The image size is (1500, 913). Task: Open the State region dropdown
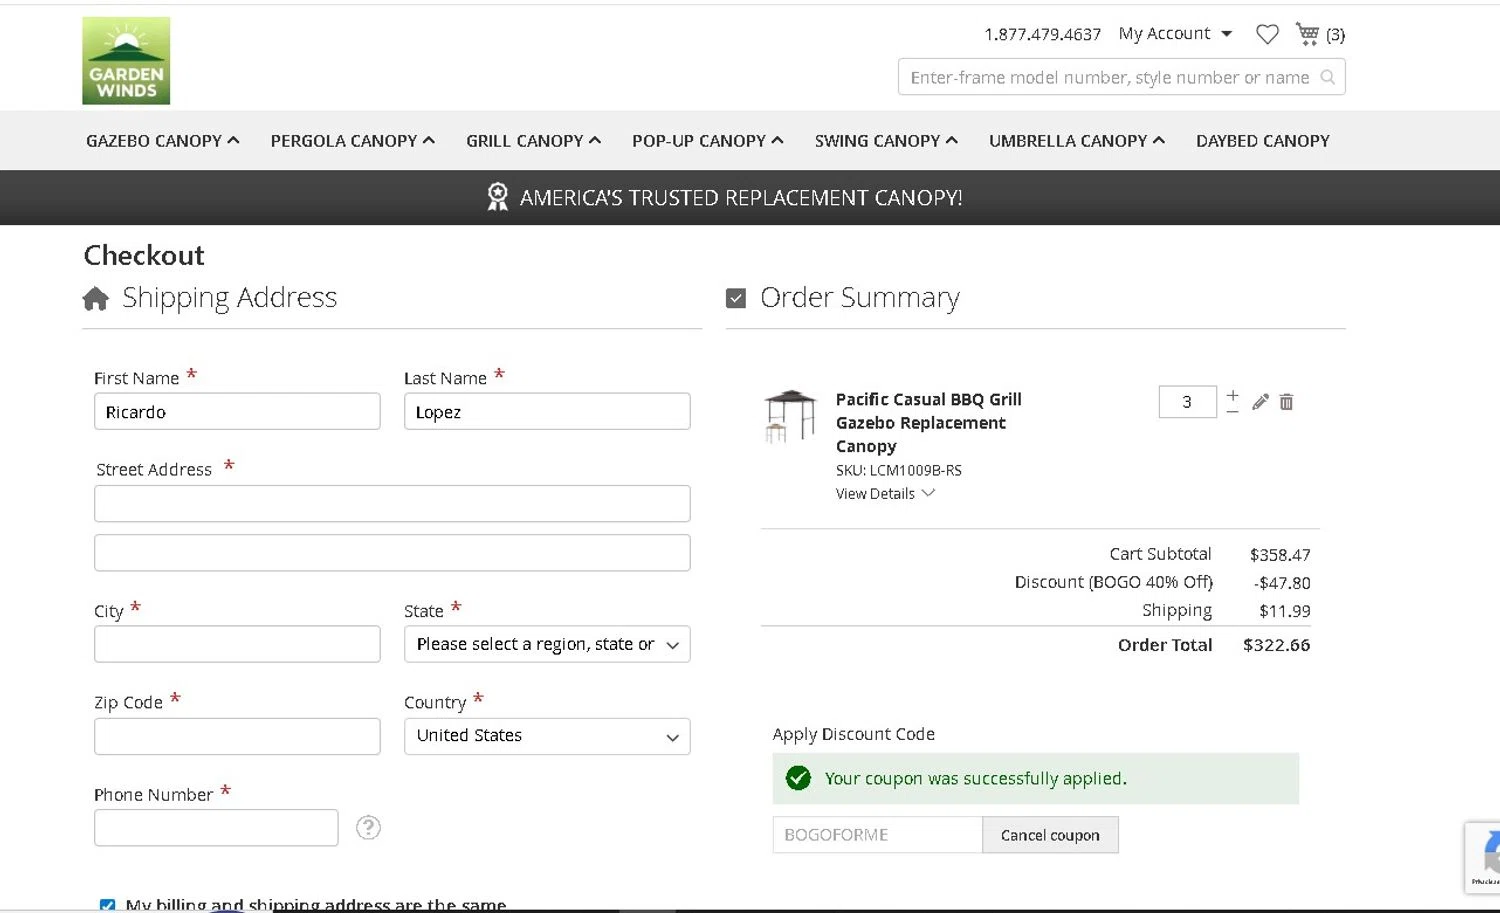pyautogui.click(x=547, y=644)
